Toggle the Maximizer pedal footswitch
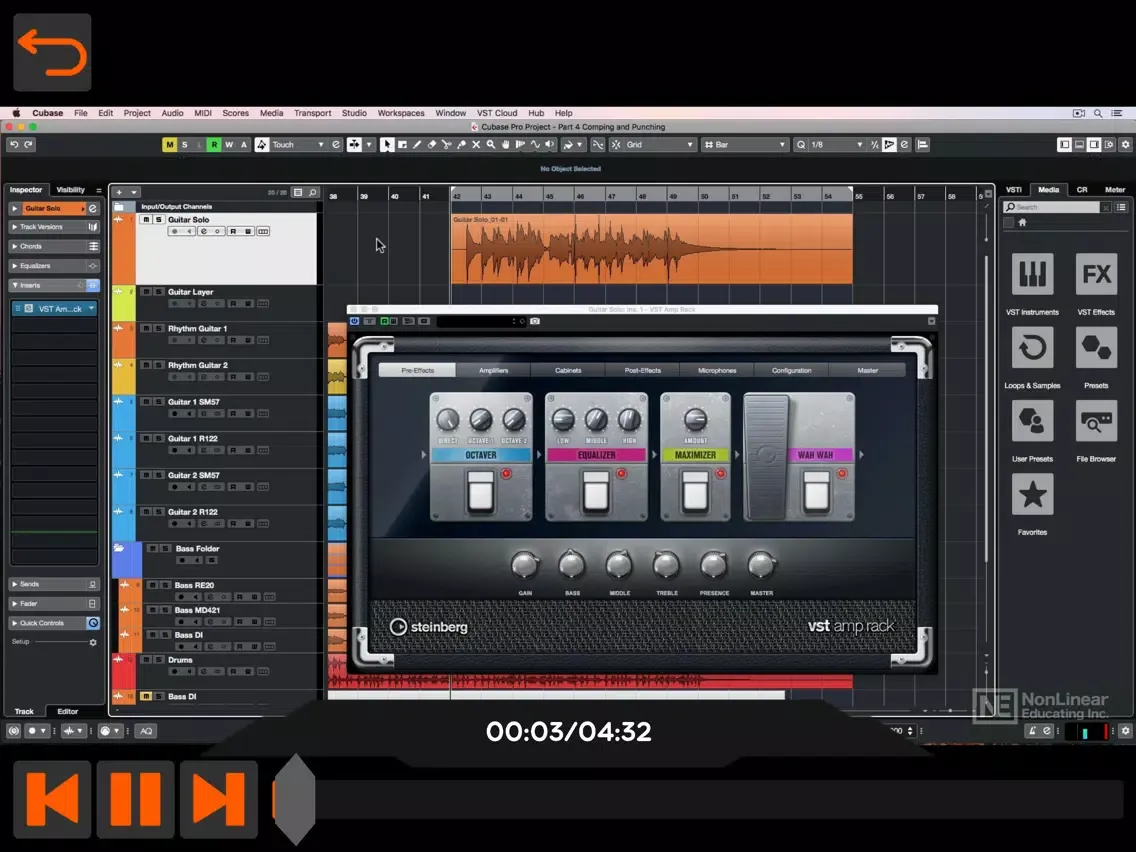The image size is (1136, 852). 695,493
